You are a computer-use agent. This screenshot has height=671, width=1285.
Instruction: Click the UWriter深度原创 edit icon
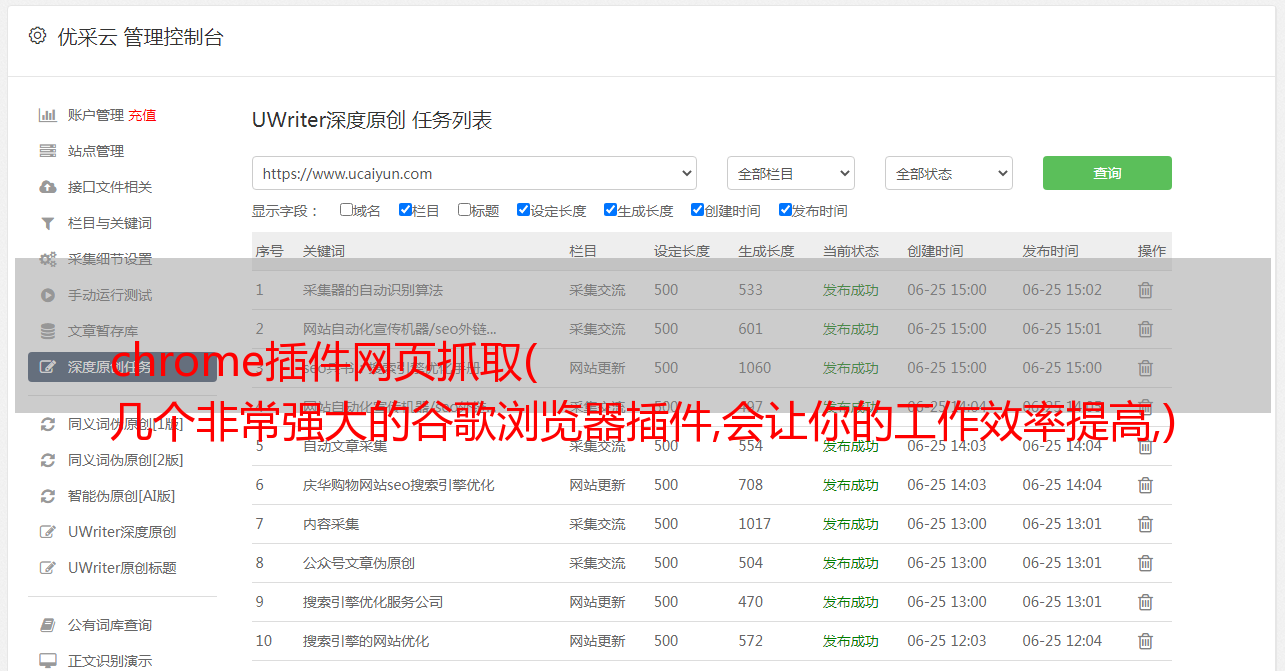[47, 532]
